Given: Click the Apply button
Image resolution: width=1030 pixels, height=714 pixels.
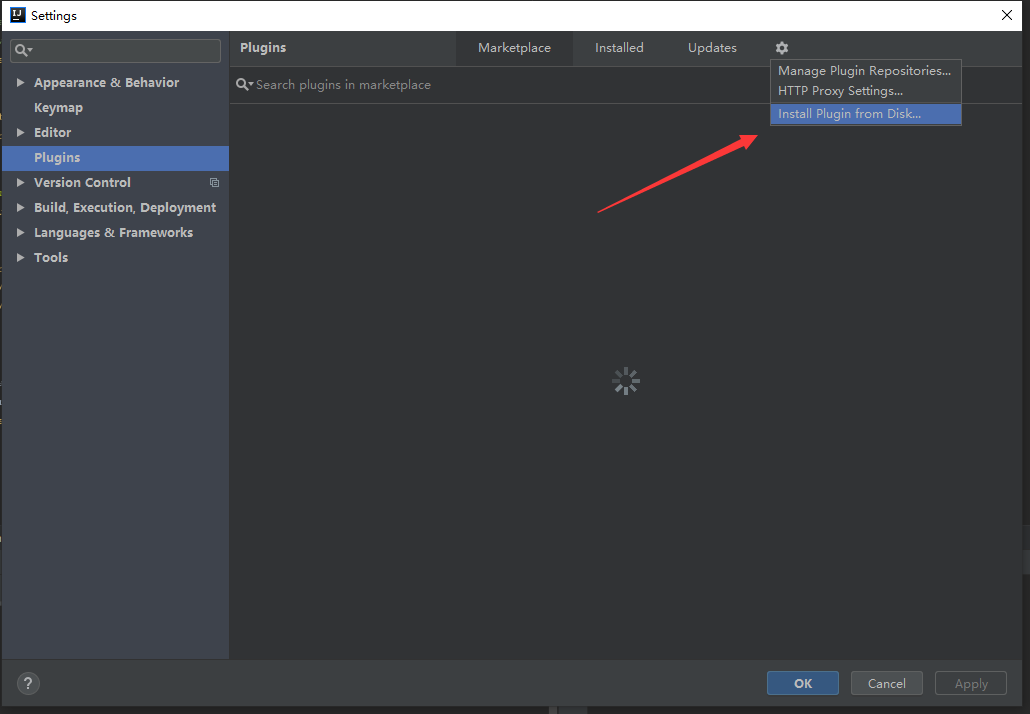Looking at the screenshot, I should (971, 683).
